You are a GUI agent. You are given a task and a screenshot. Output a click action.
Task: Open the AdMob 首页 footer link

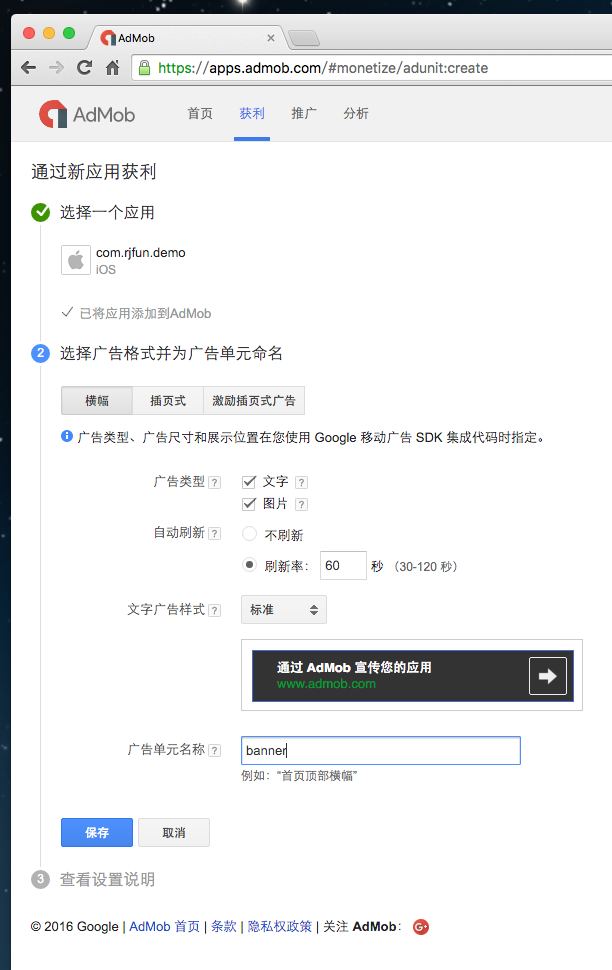[165, 927]
